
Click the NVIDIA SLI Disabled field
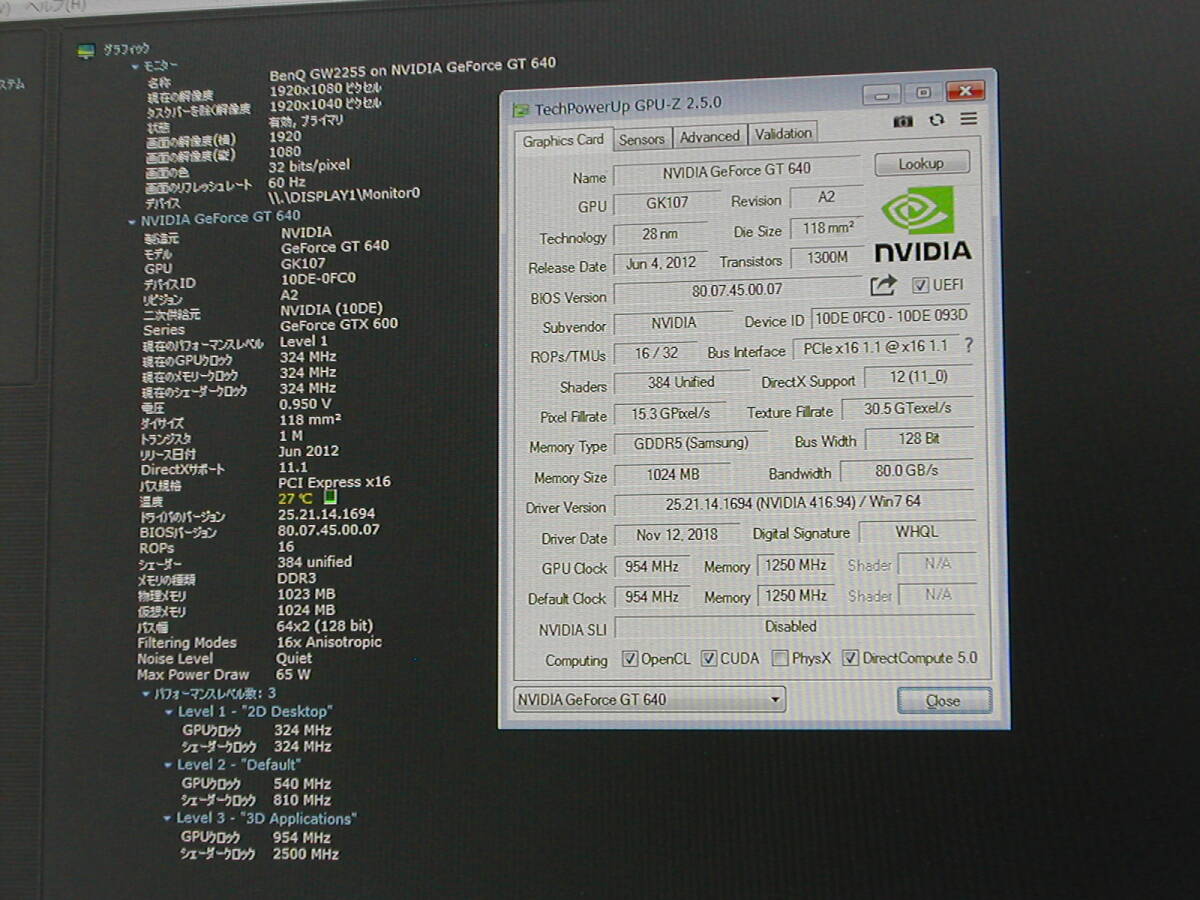(x=794, y=627)
